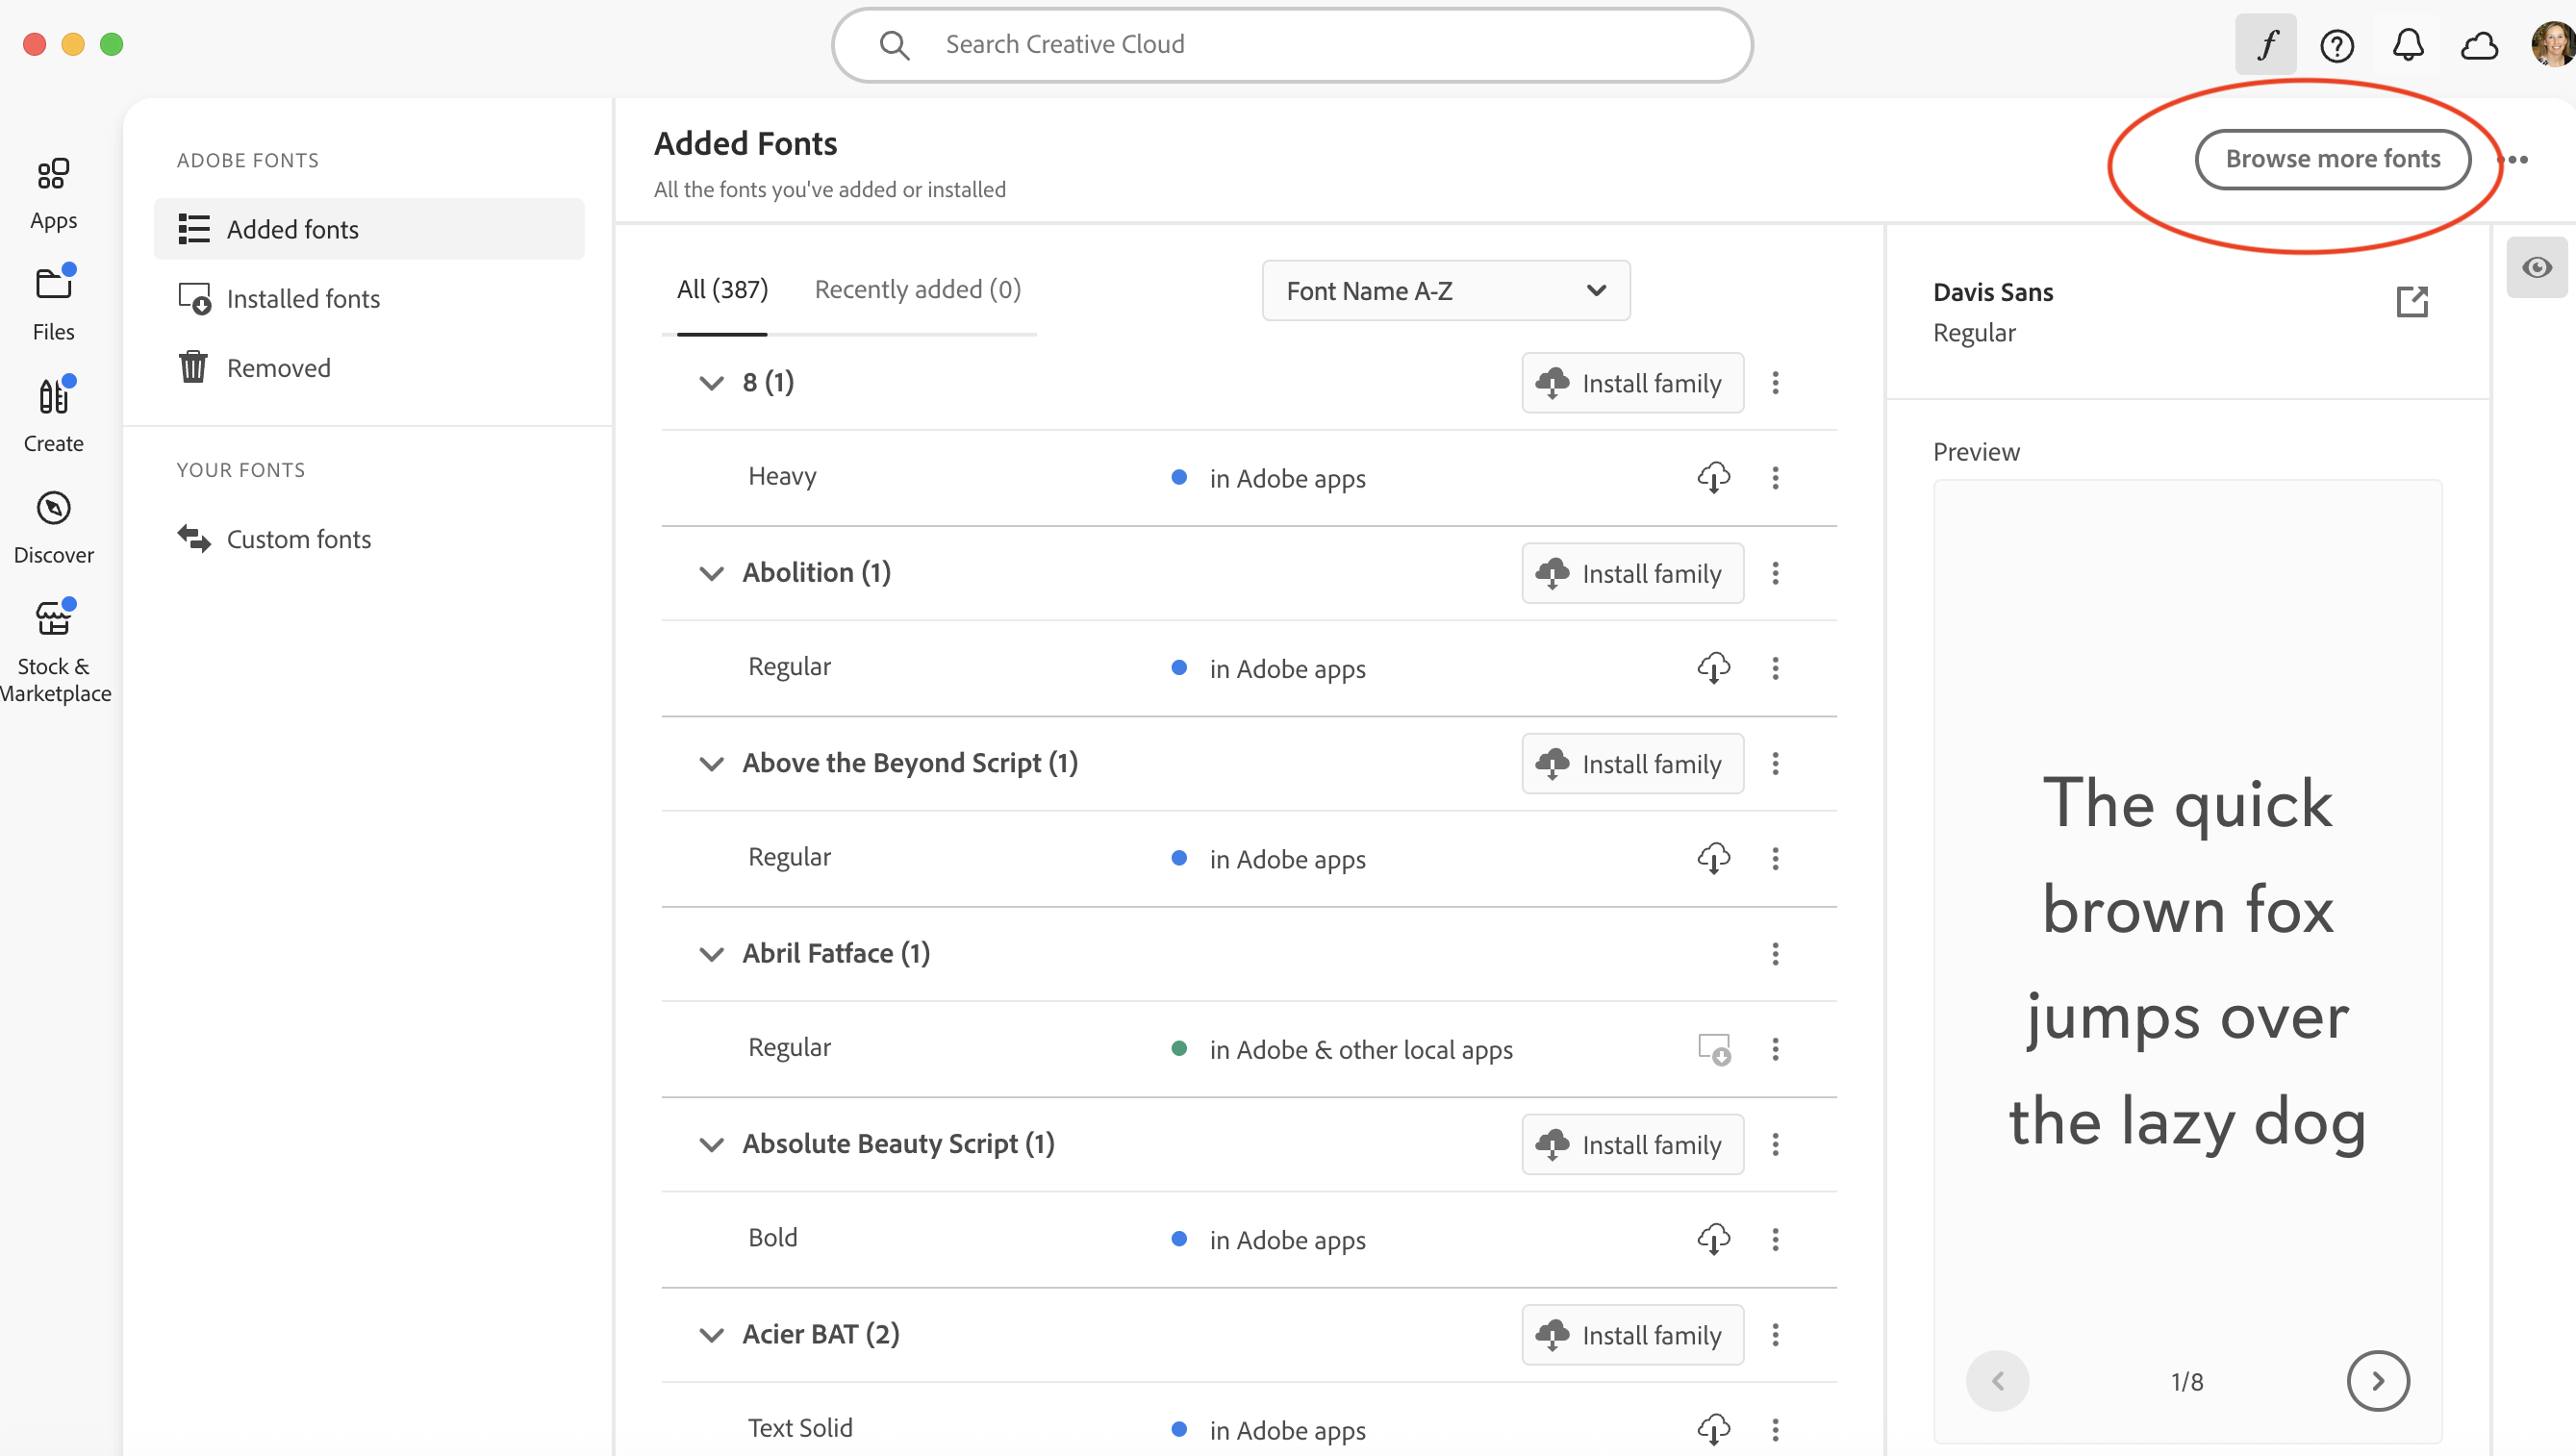Screen dimensions: 2576x1456
Task: Switch to Recently added (0) tab
Action: (917, 290)
